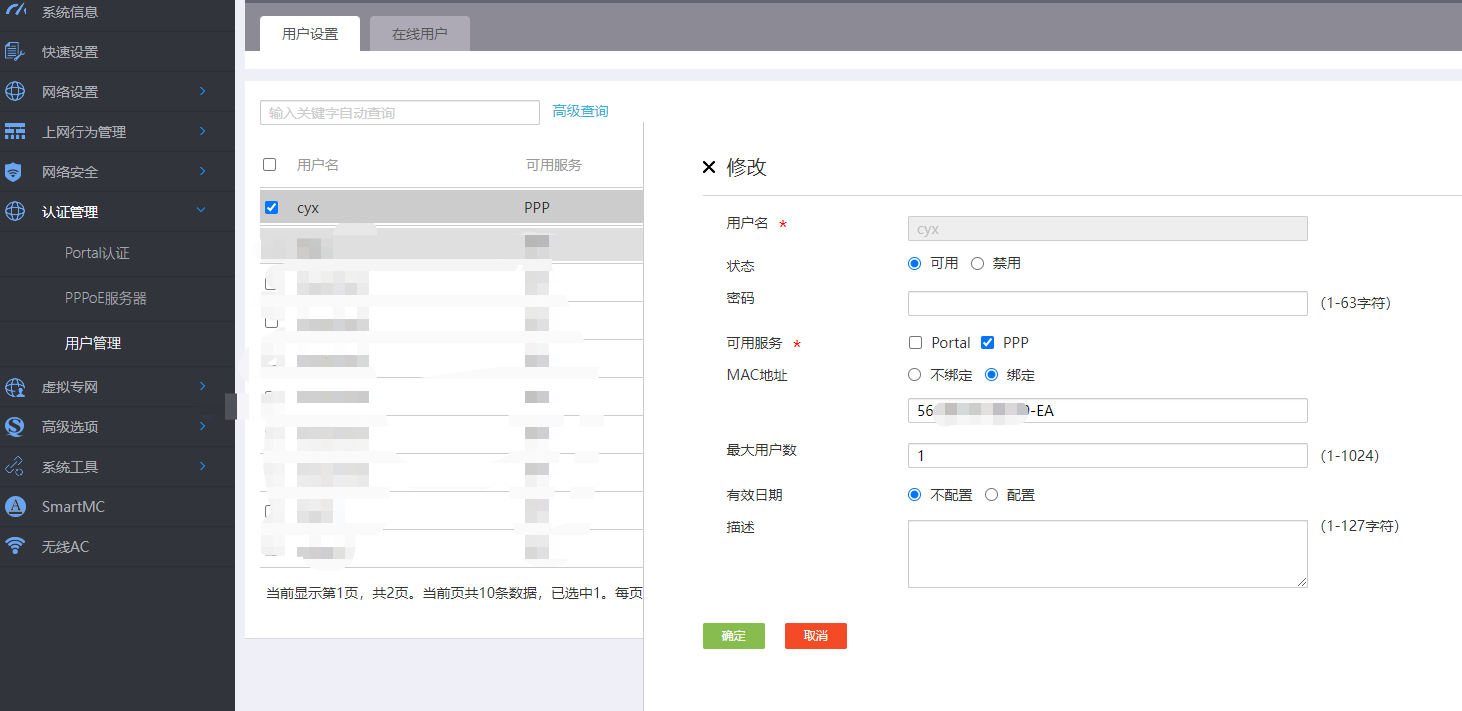Click the green 确定 button
Viewport: 1462px width, 711px height.
point(733,636)
